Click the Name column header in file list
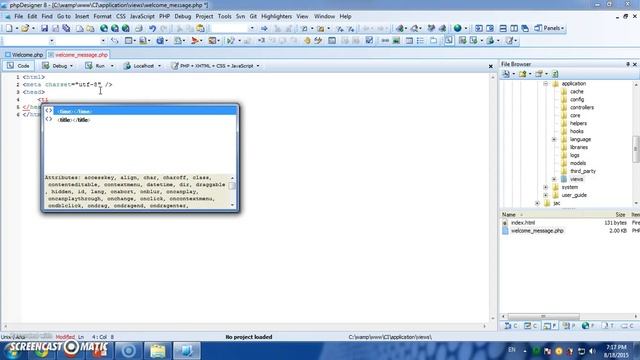The image size is (640, 360). click(509, 215)
